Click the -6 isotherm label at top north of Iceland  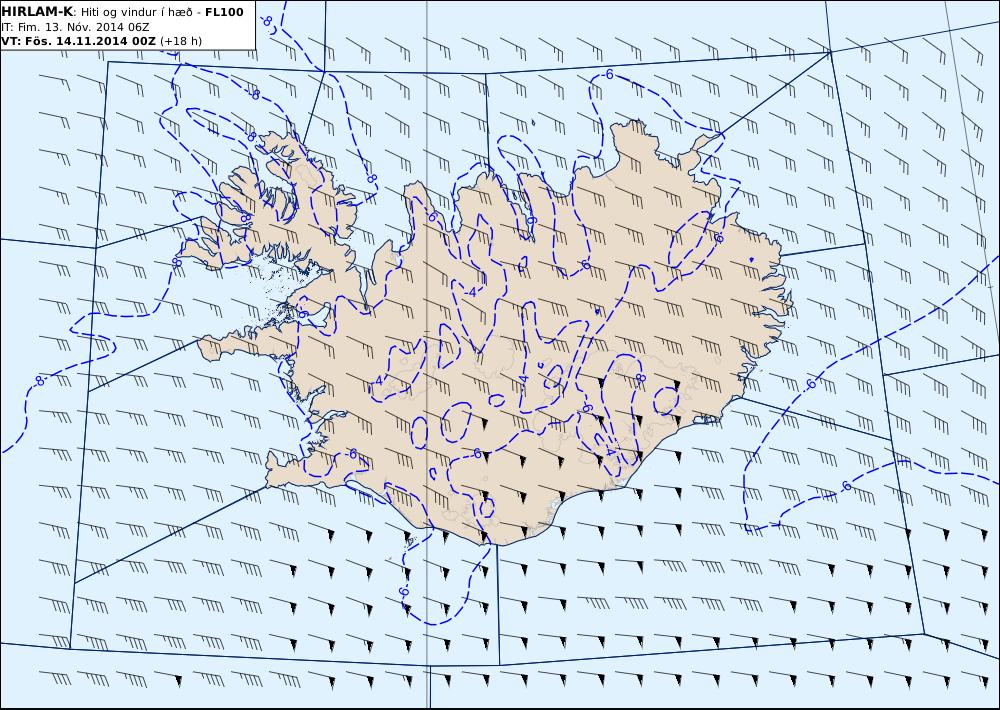[608, 75]
